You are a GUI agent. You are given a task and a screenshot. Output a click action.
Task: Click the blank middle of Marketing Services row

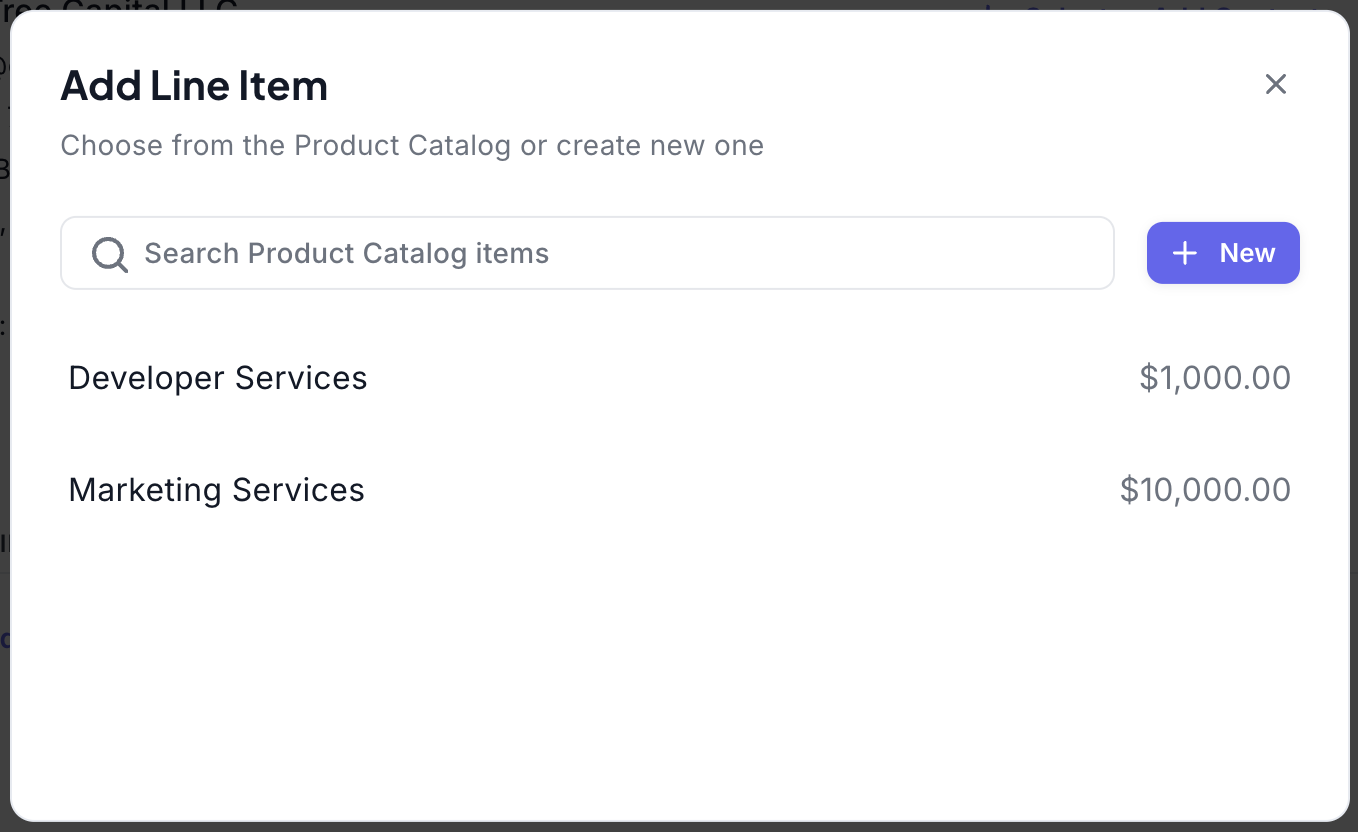[x=740, y=490]
